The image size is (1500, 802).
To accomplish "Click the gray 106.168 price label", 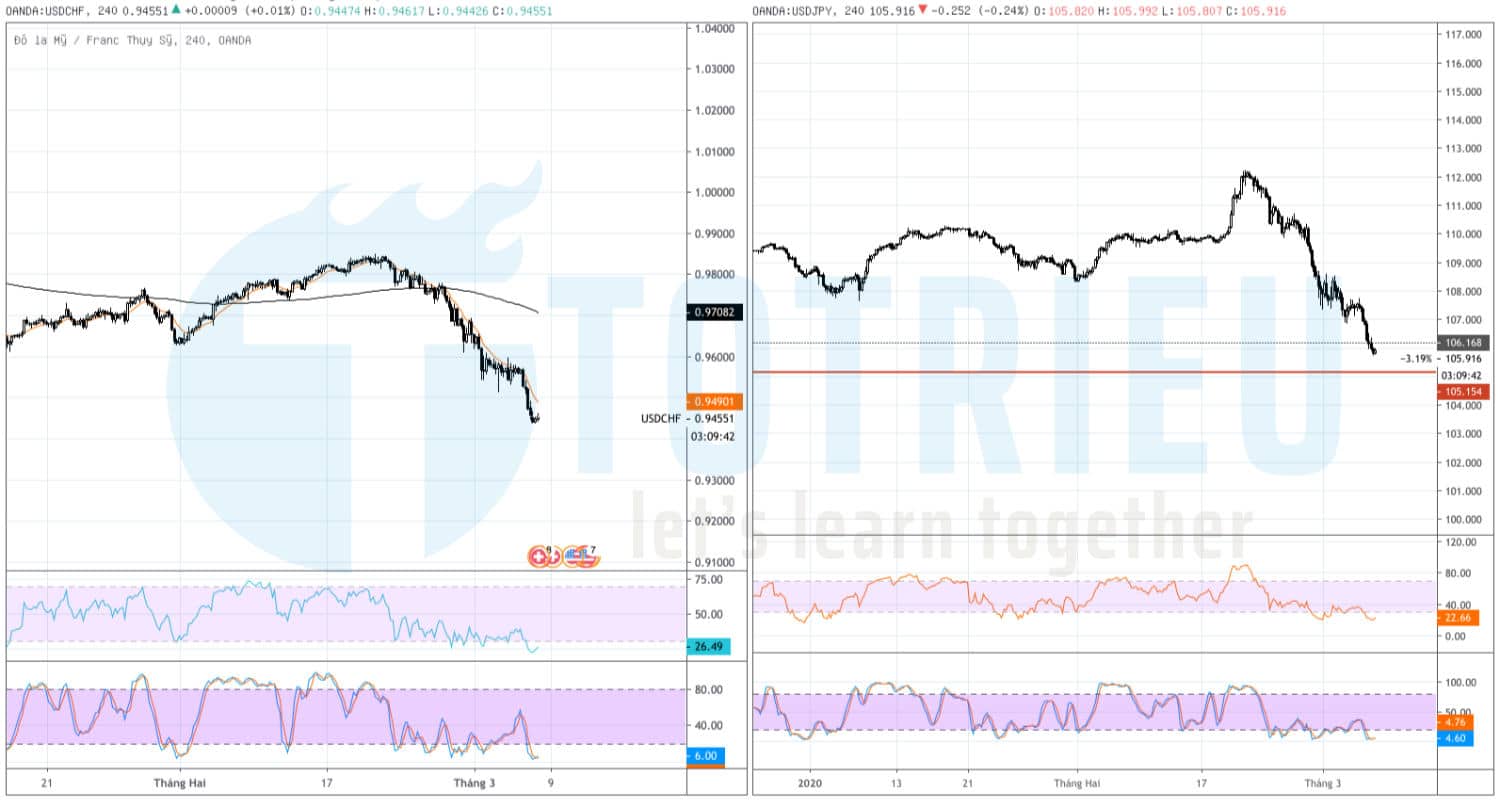I will point(1463,343).
